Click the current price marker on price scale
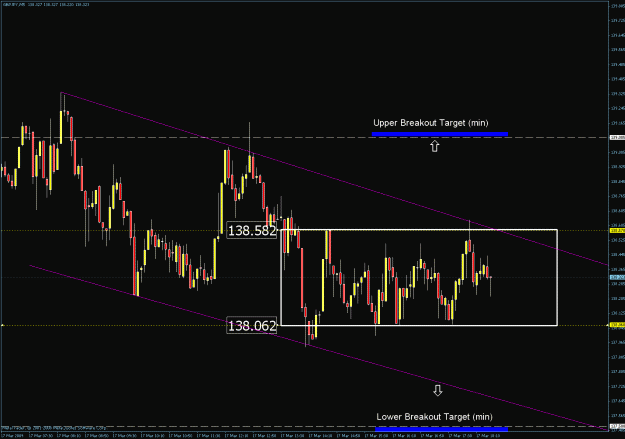The width and height of the screenshot is (625, 439). tap(617, 277)
